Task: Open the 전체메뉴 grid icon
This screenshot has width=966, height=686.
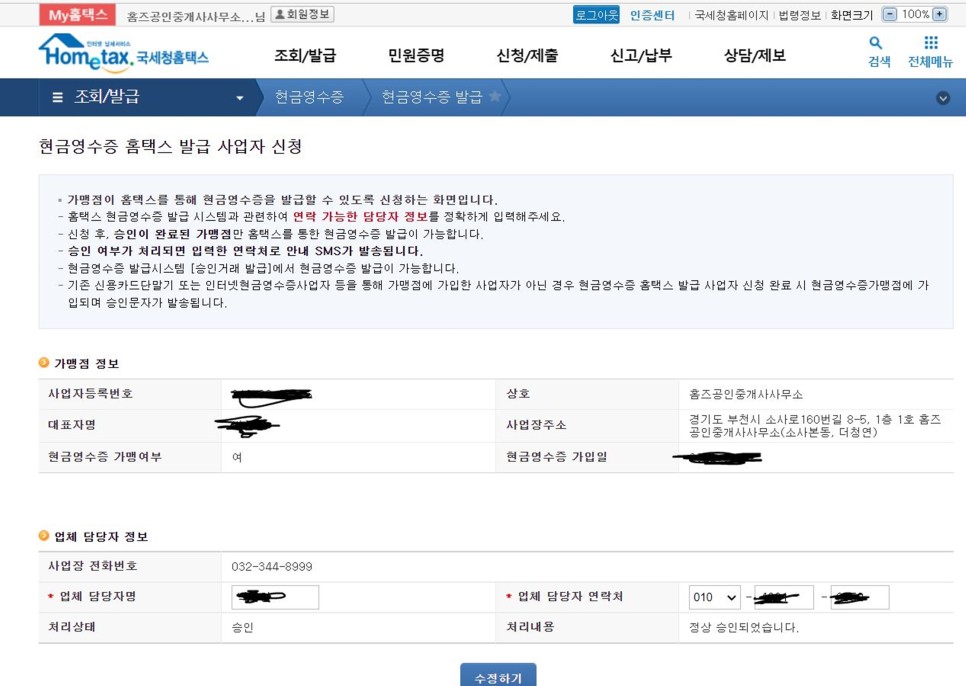Action: (x=931, y=42)
